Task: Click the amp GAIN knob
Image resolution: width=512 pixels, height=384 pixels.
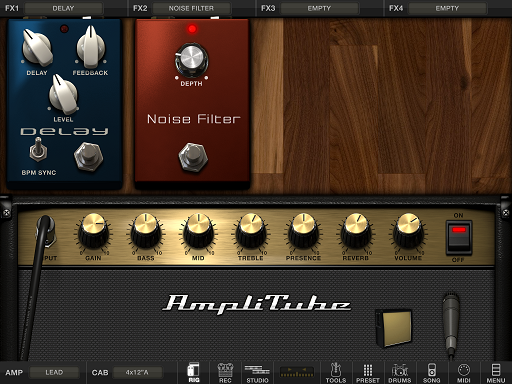Action: click(x=93, y=231)
